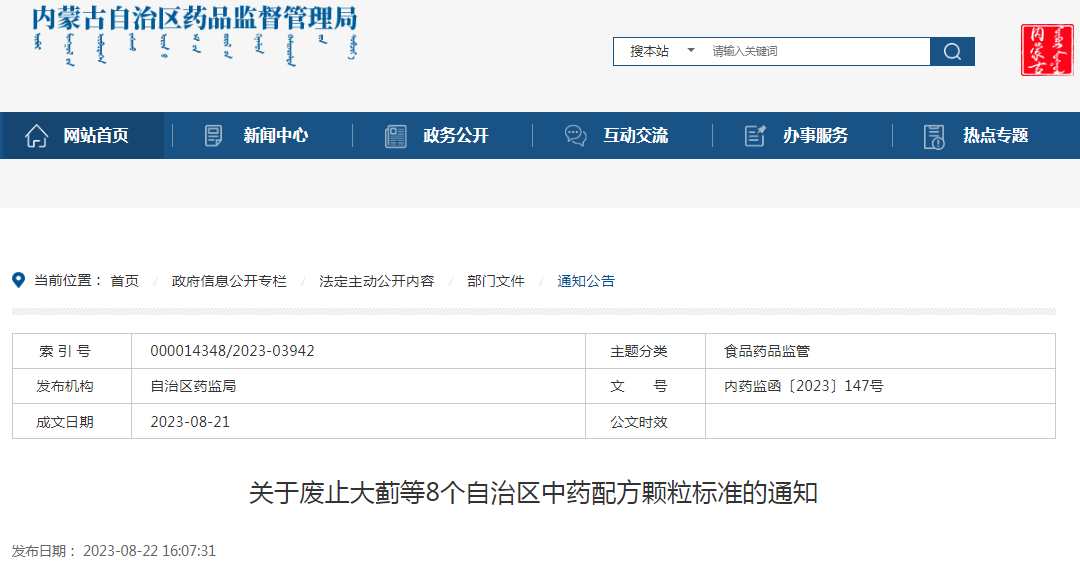Open the 互动交流 menu item
This screenshot has height=567, width=1080.
tap(636, 136)
